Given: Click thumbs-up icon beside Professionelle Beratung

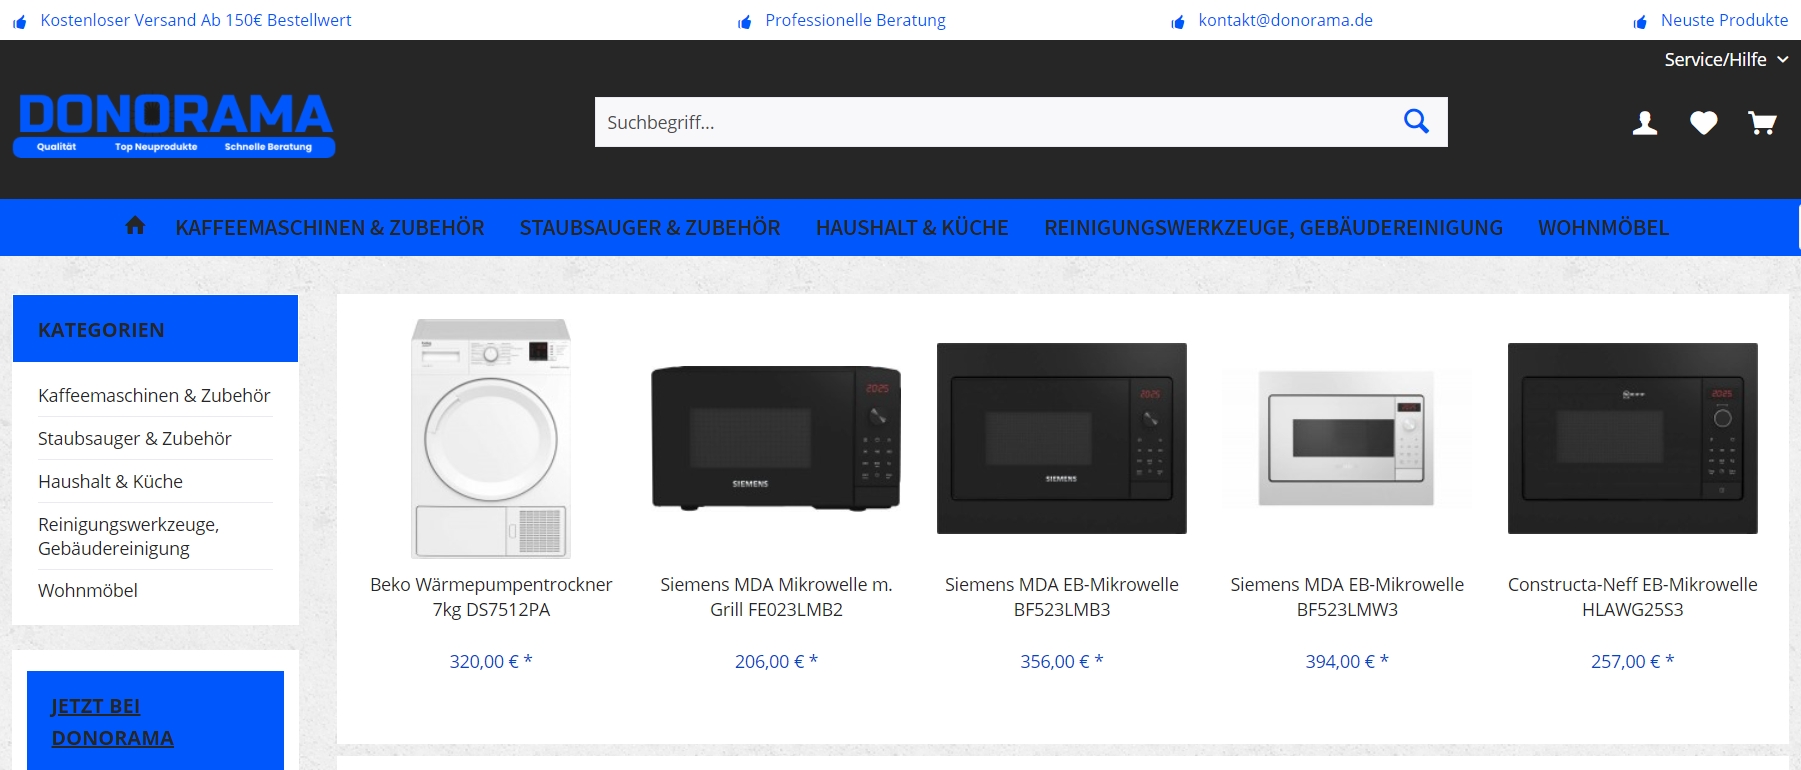Looking at the screenshot, I should click(x=744, y=22).
